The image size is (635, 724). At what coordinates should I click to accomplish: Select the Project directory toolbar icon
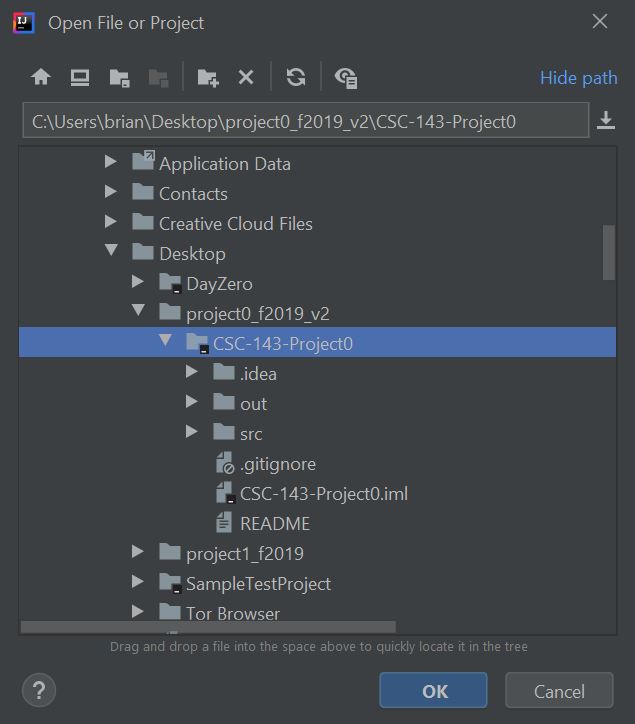(119, 78)
